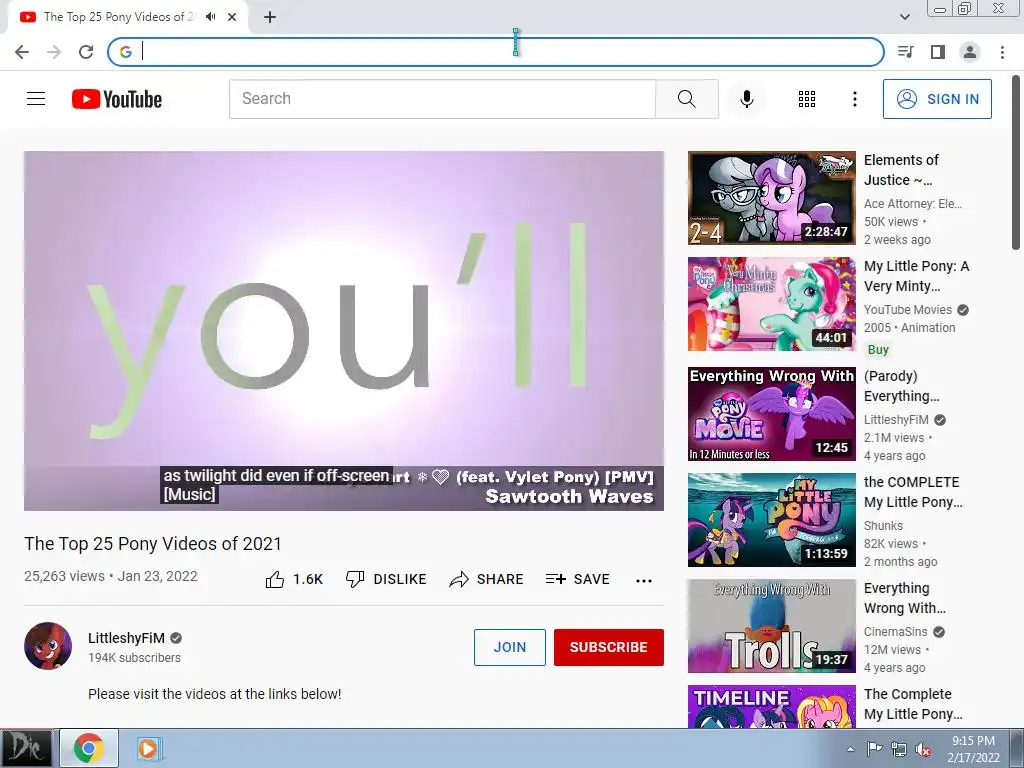The image size is (1024, 768).
Task: Open Elements of Justice video thumbnail
Action: 771,198
